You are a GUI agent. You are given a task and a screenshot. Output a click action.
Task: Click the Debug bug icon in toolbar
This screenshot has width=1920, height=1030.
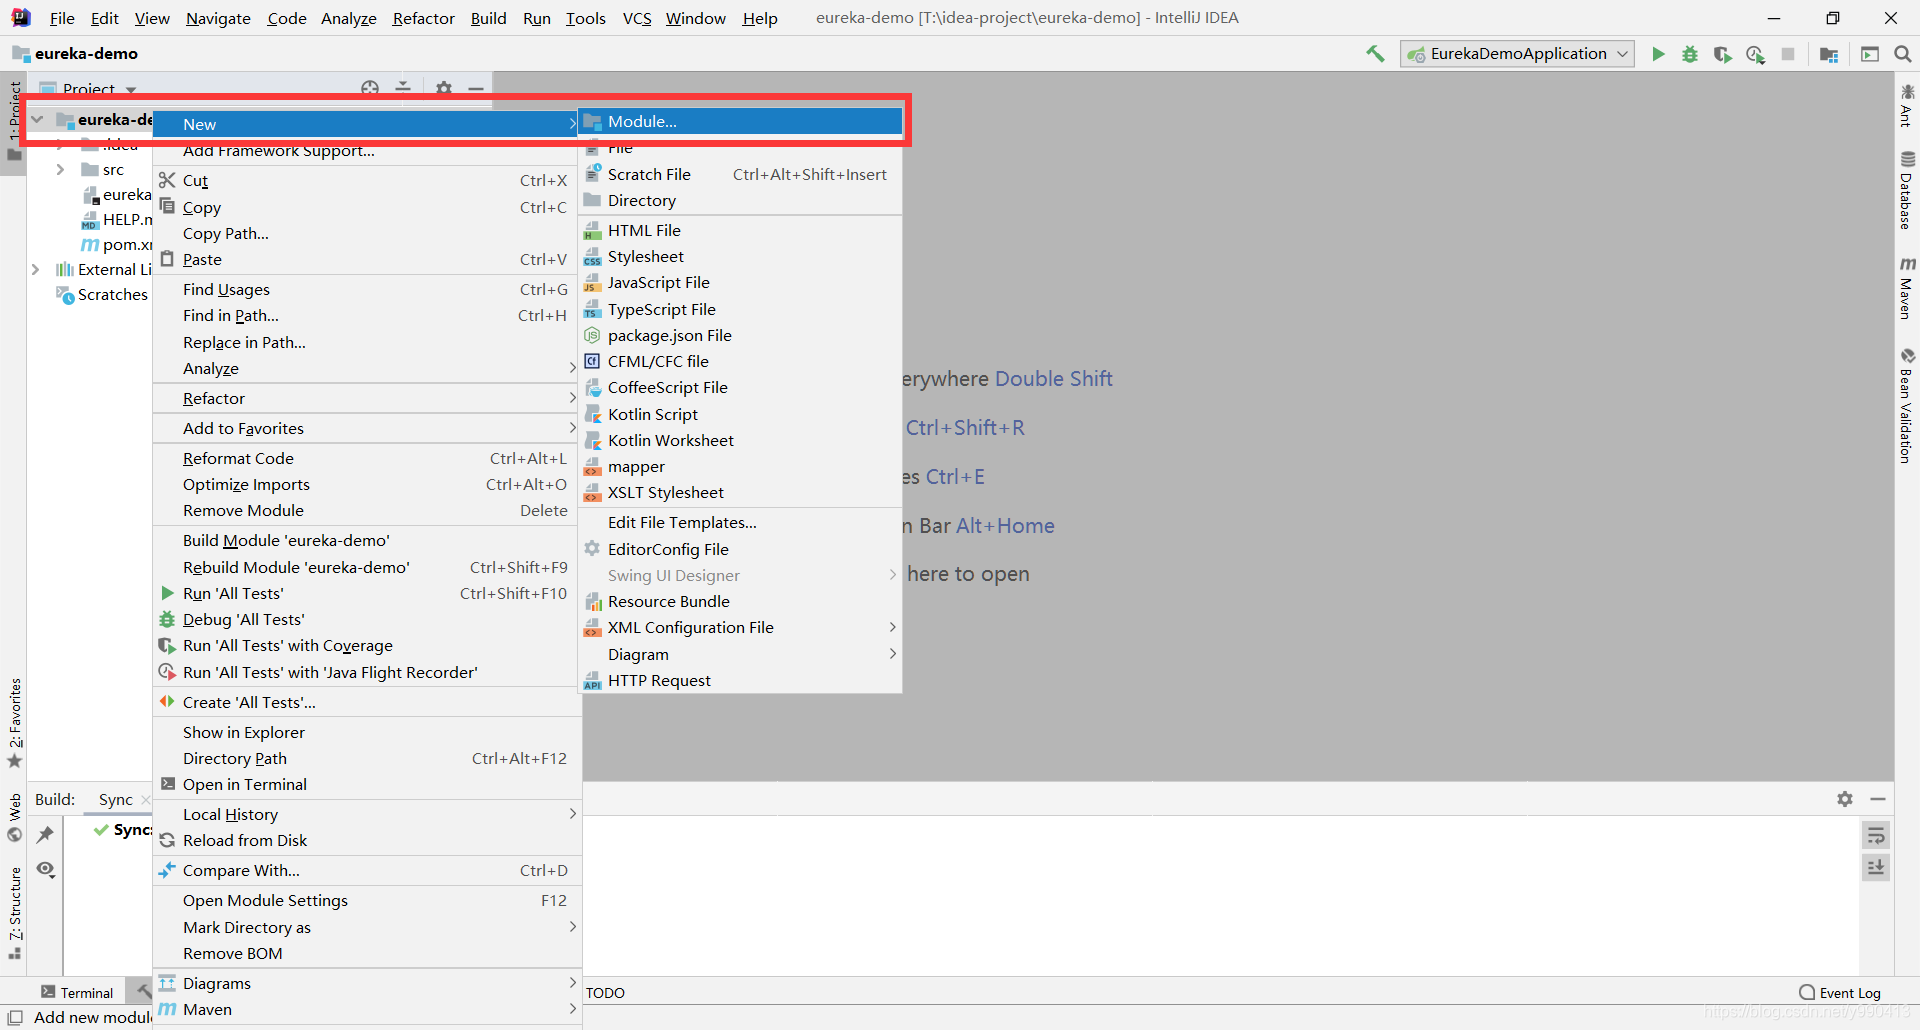(x=1690, y=54)
